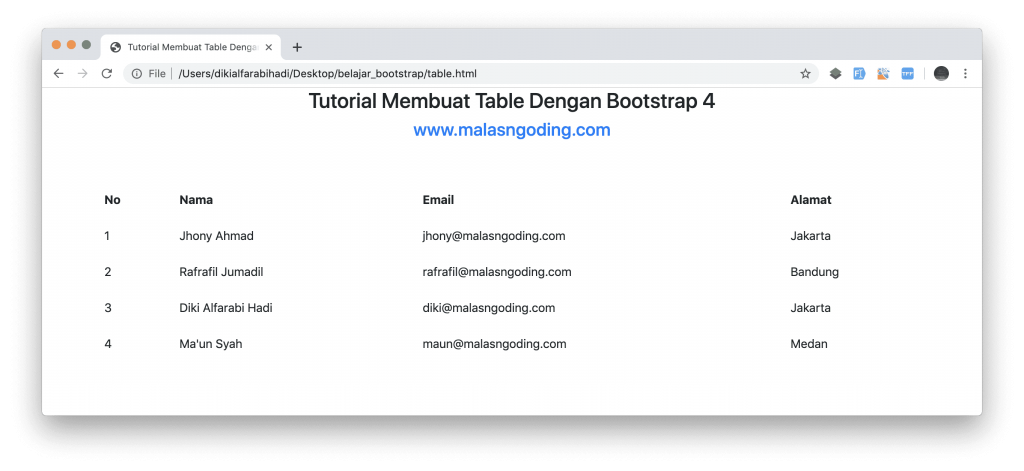This screenshot has height=471, width=1024.
Task: Reload the page with the refresh icon
Action: (106, 74)
